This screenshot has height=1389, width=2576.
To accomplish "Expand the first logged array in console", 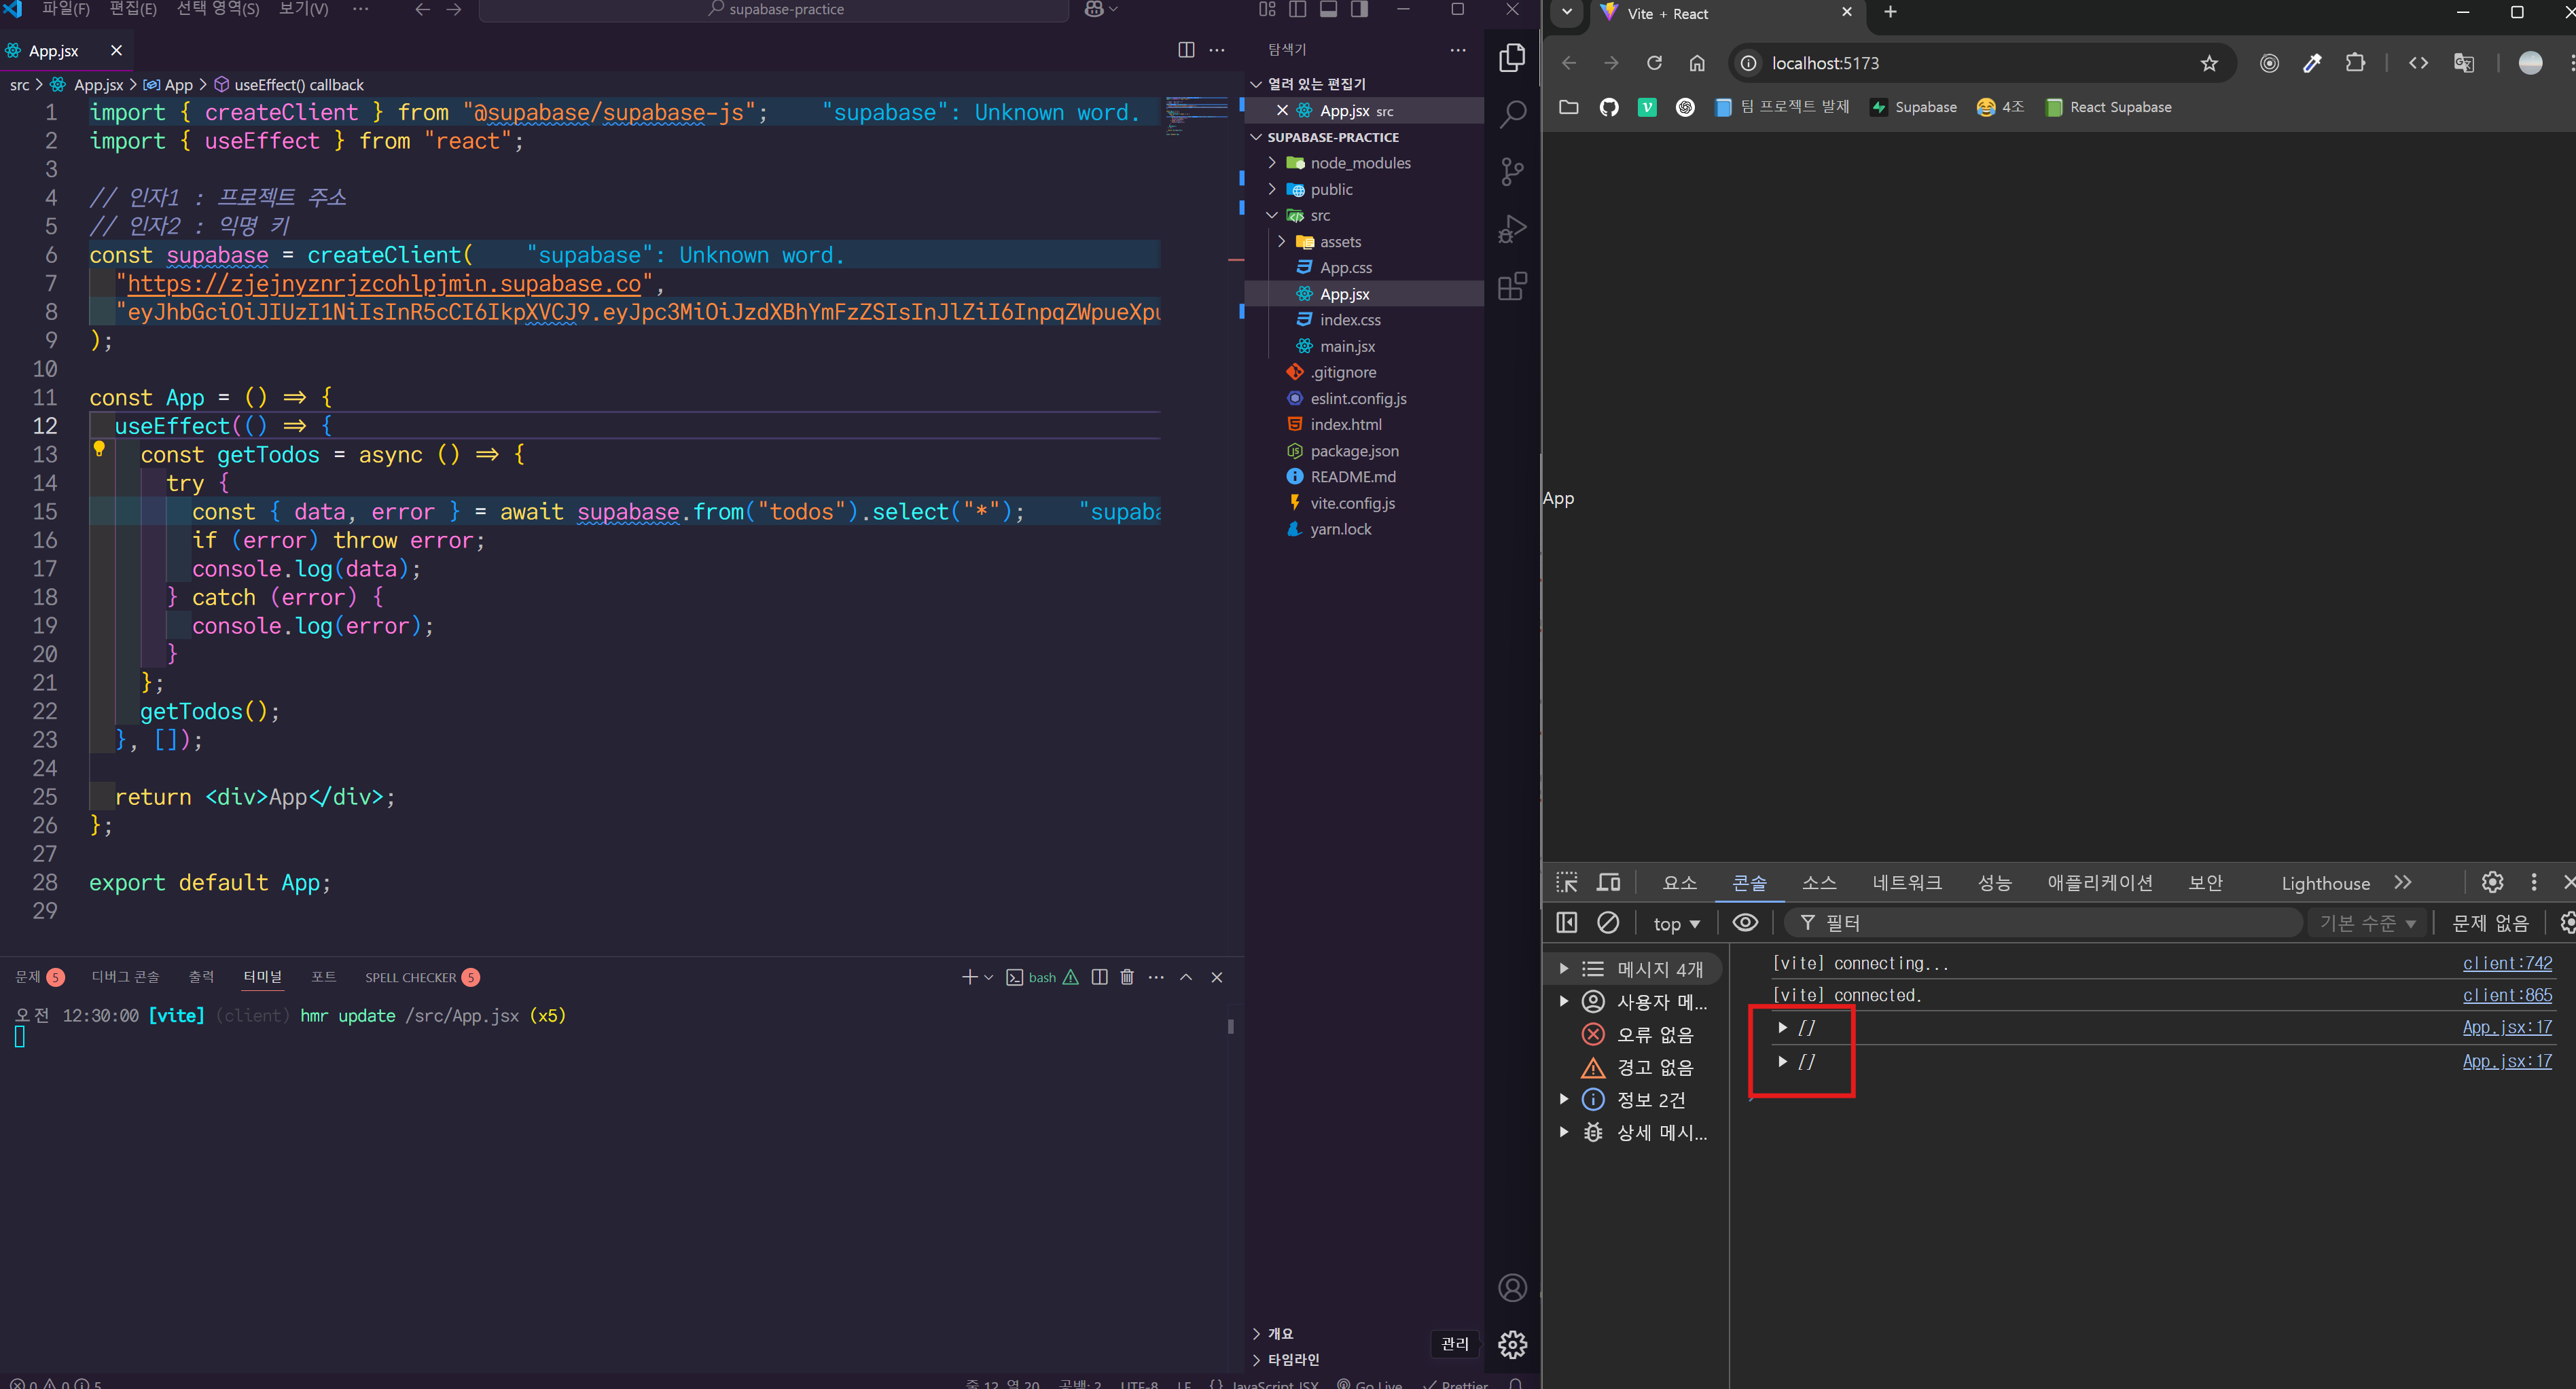I will pos(1782,1028).
